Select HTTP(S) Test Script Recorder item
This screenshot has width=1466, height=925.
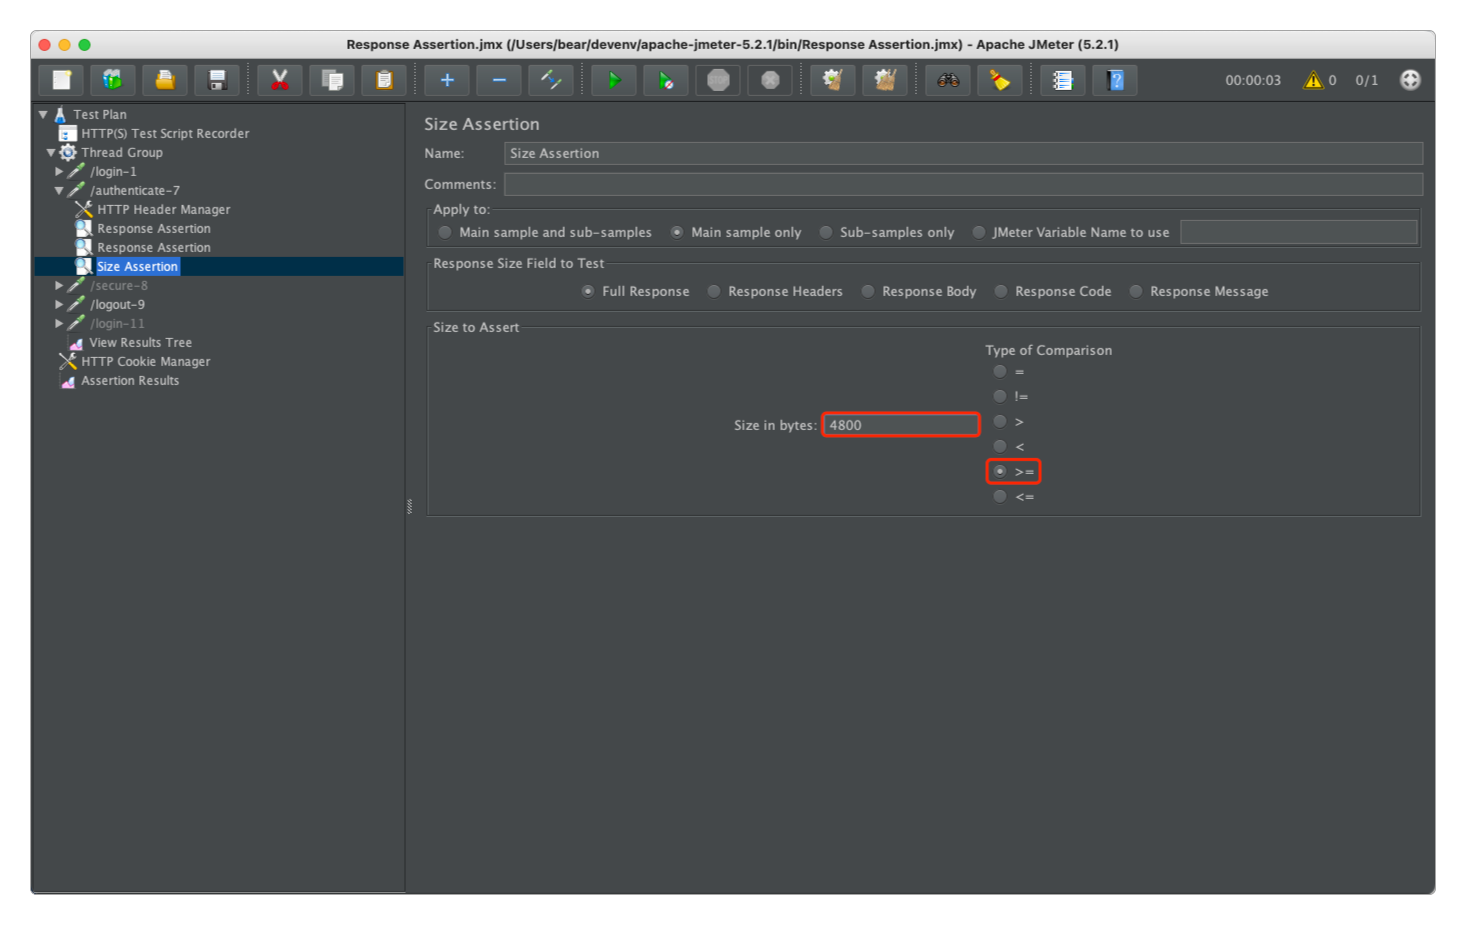(x=165, y=133)
